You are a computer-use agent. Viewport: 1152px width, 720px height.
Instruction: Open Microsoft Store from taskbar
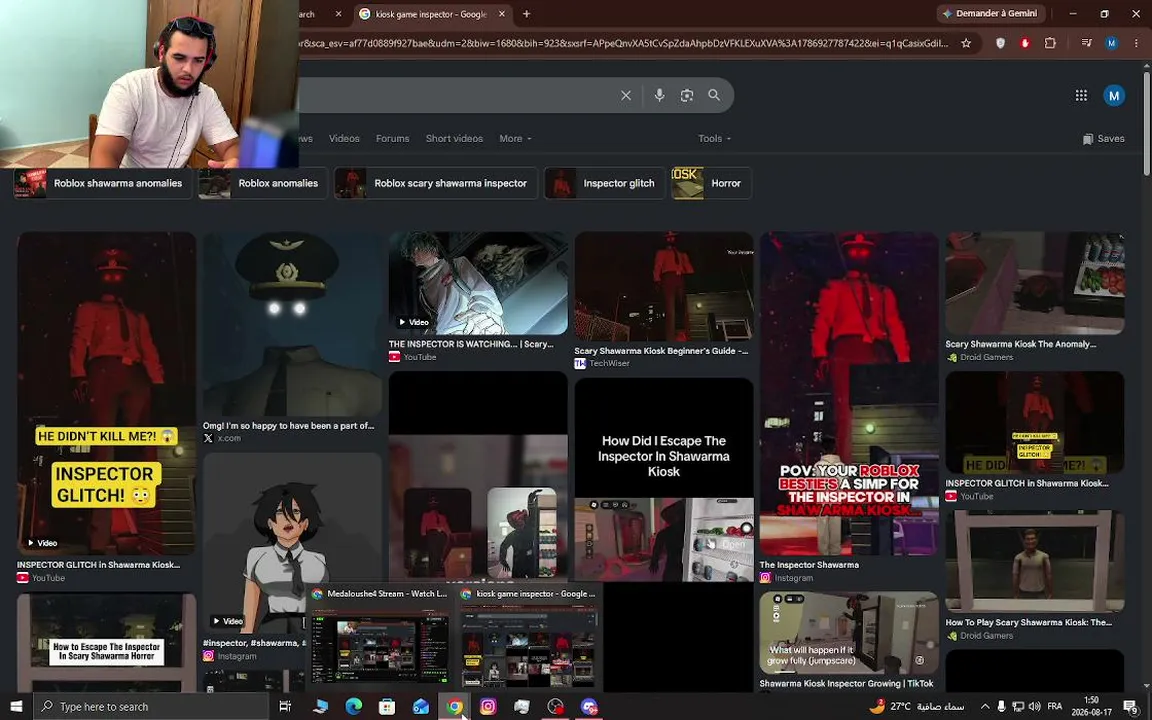click(x=386, y=707)
